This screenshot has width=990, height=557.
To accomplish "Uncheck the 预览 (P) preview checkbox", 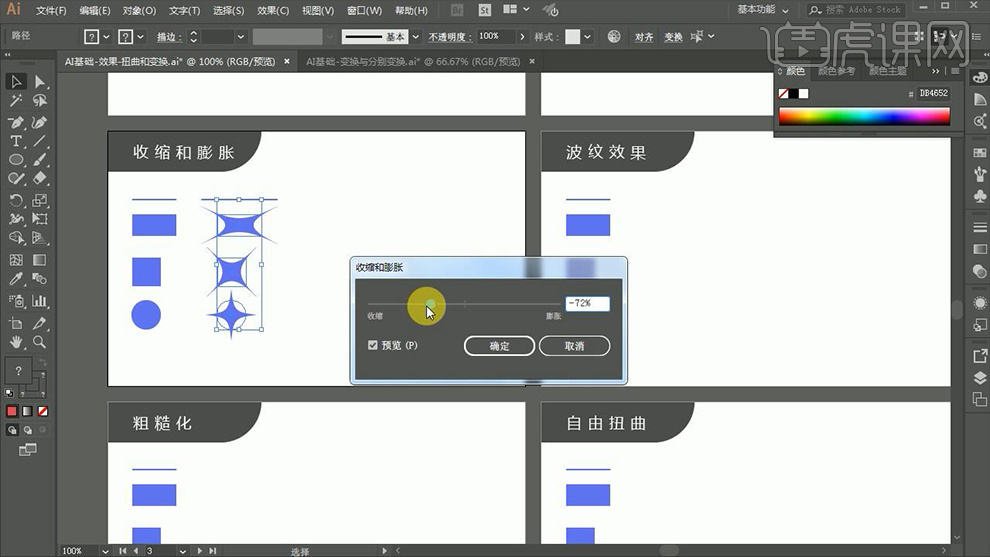I will [373, 345].
